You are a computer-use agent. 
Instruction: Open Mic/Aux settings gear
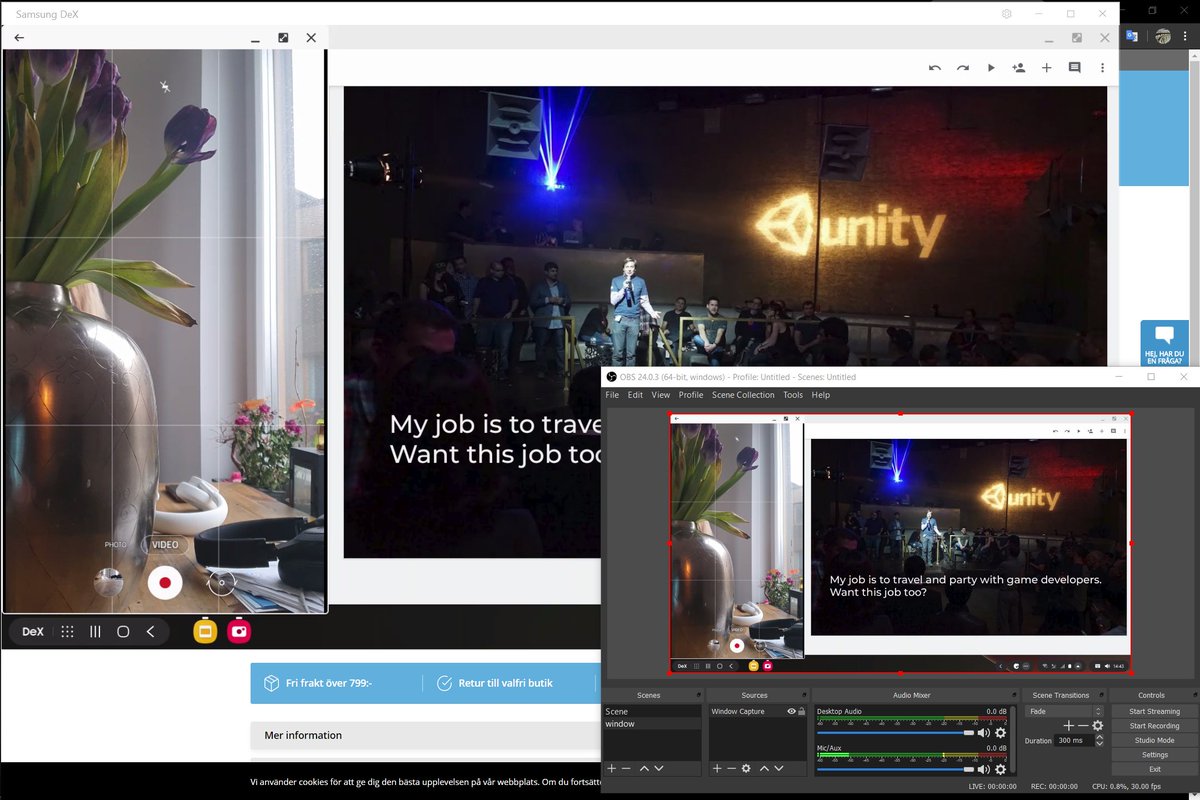(x=1000, y=769)
